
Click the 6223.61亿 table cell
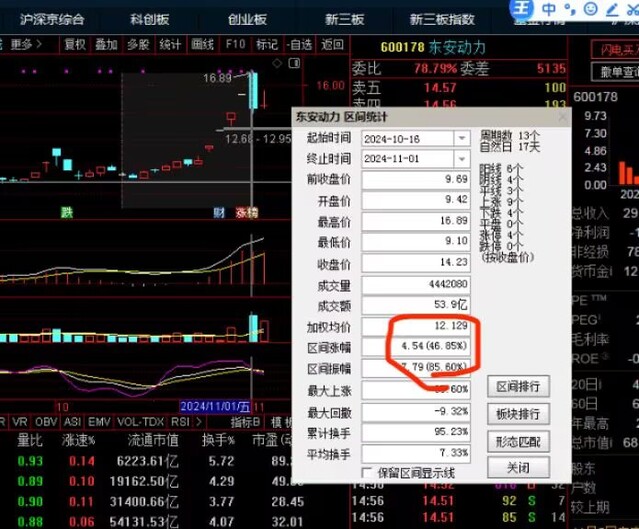pos(147,461)
